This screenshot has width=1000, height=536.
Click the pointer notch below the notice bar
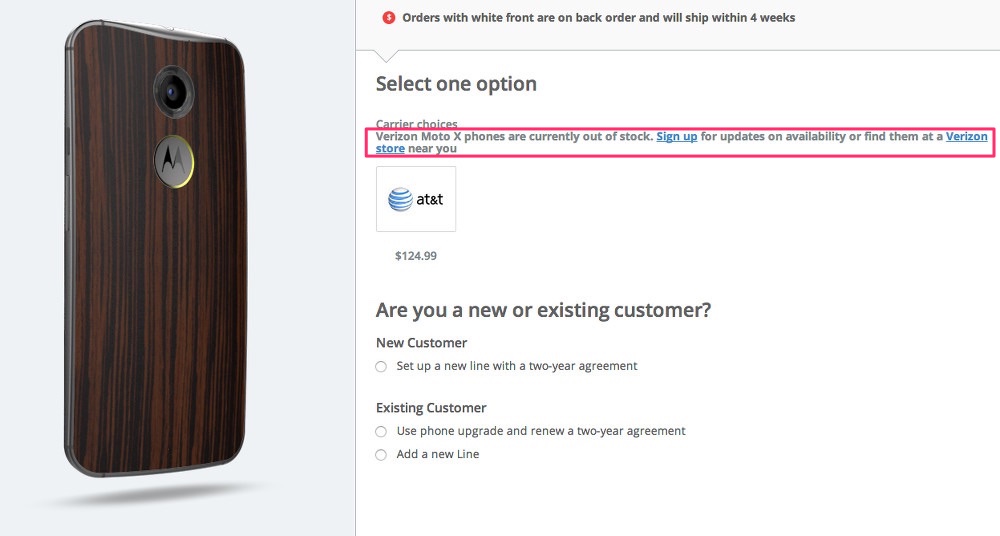(385, 56)
